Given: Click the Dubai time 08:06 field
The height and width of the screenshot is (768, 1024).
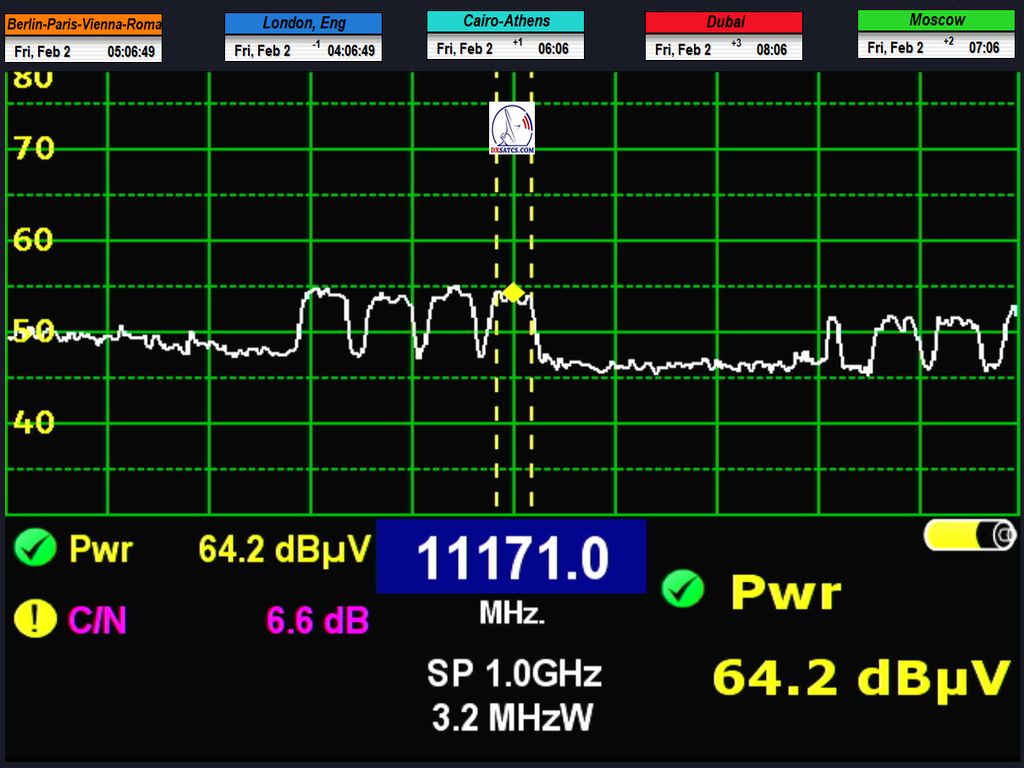Looking at the screenshot, I should pyautogui.click(x=771, y=49).
